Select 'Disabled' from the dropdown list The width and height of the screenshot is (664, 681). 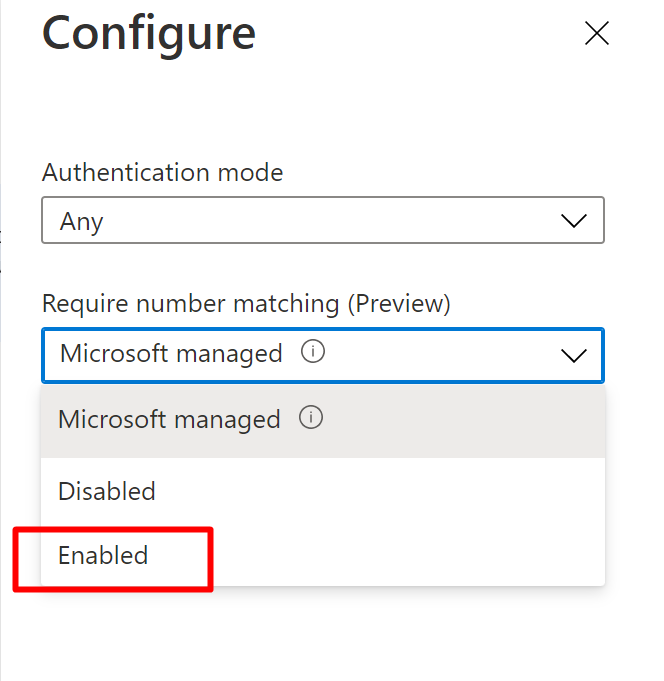[x=107, y=491]
